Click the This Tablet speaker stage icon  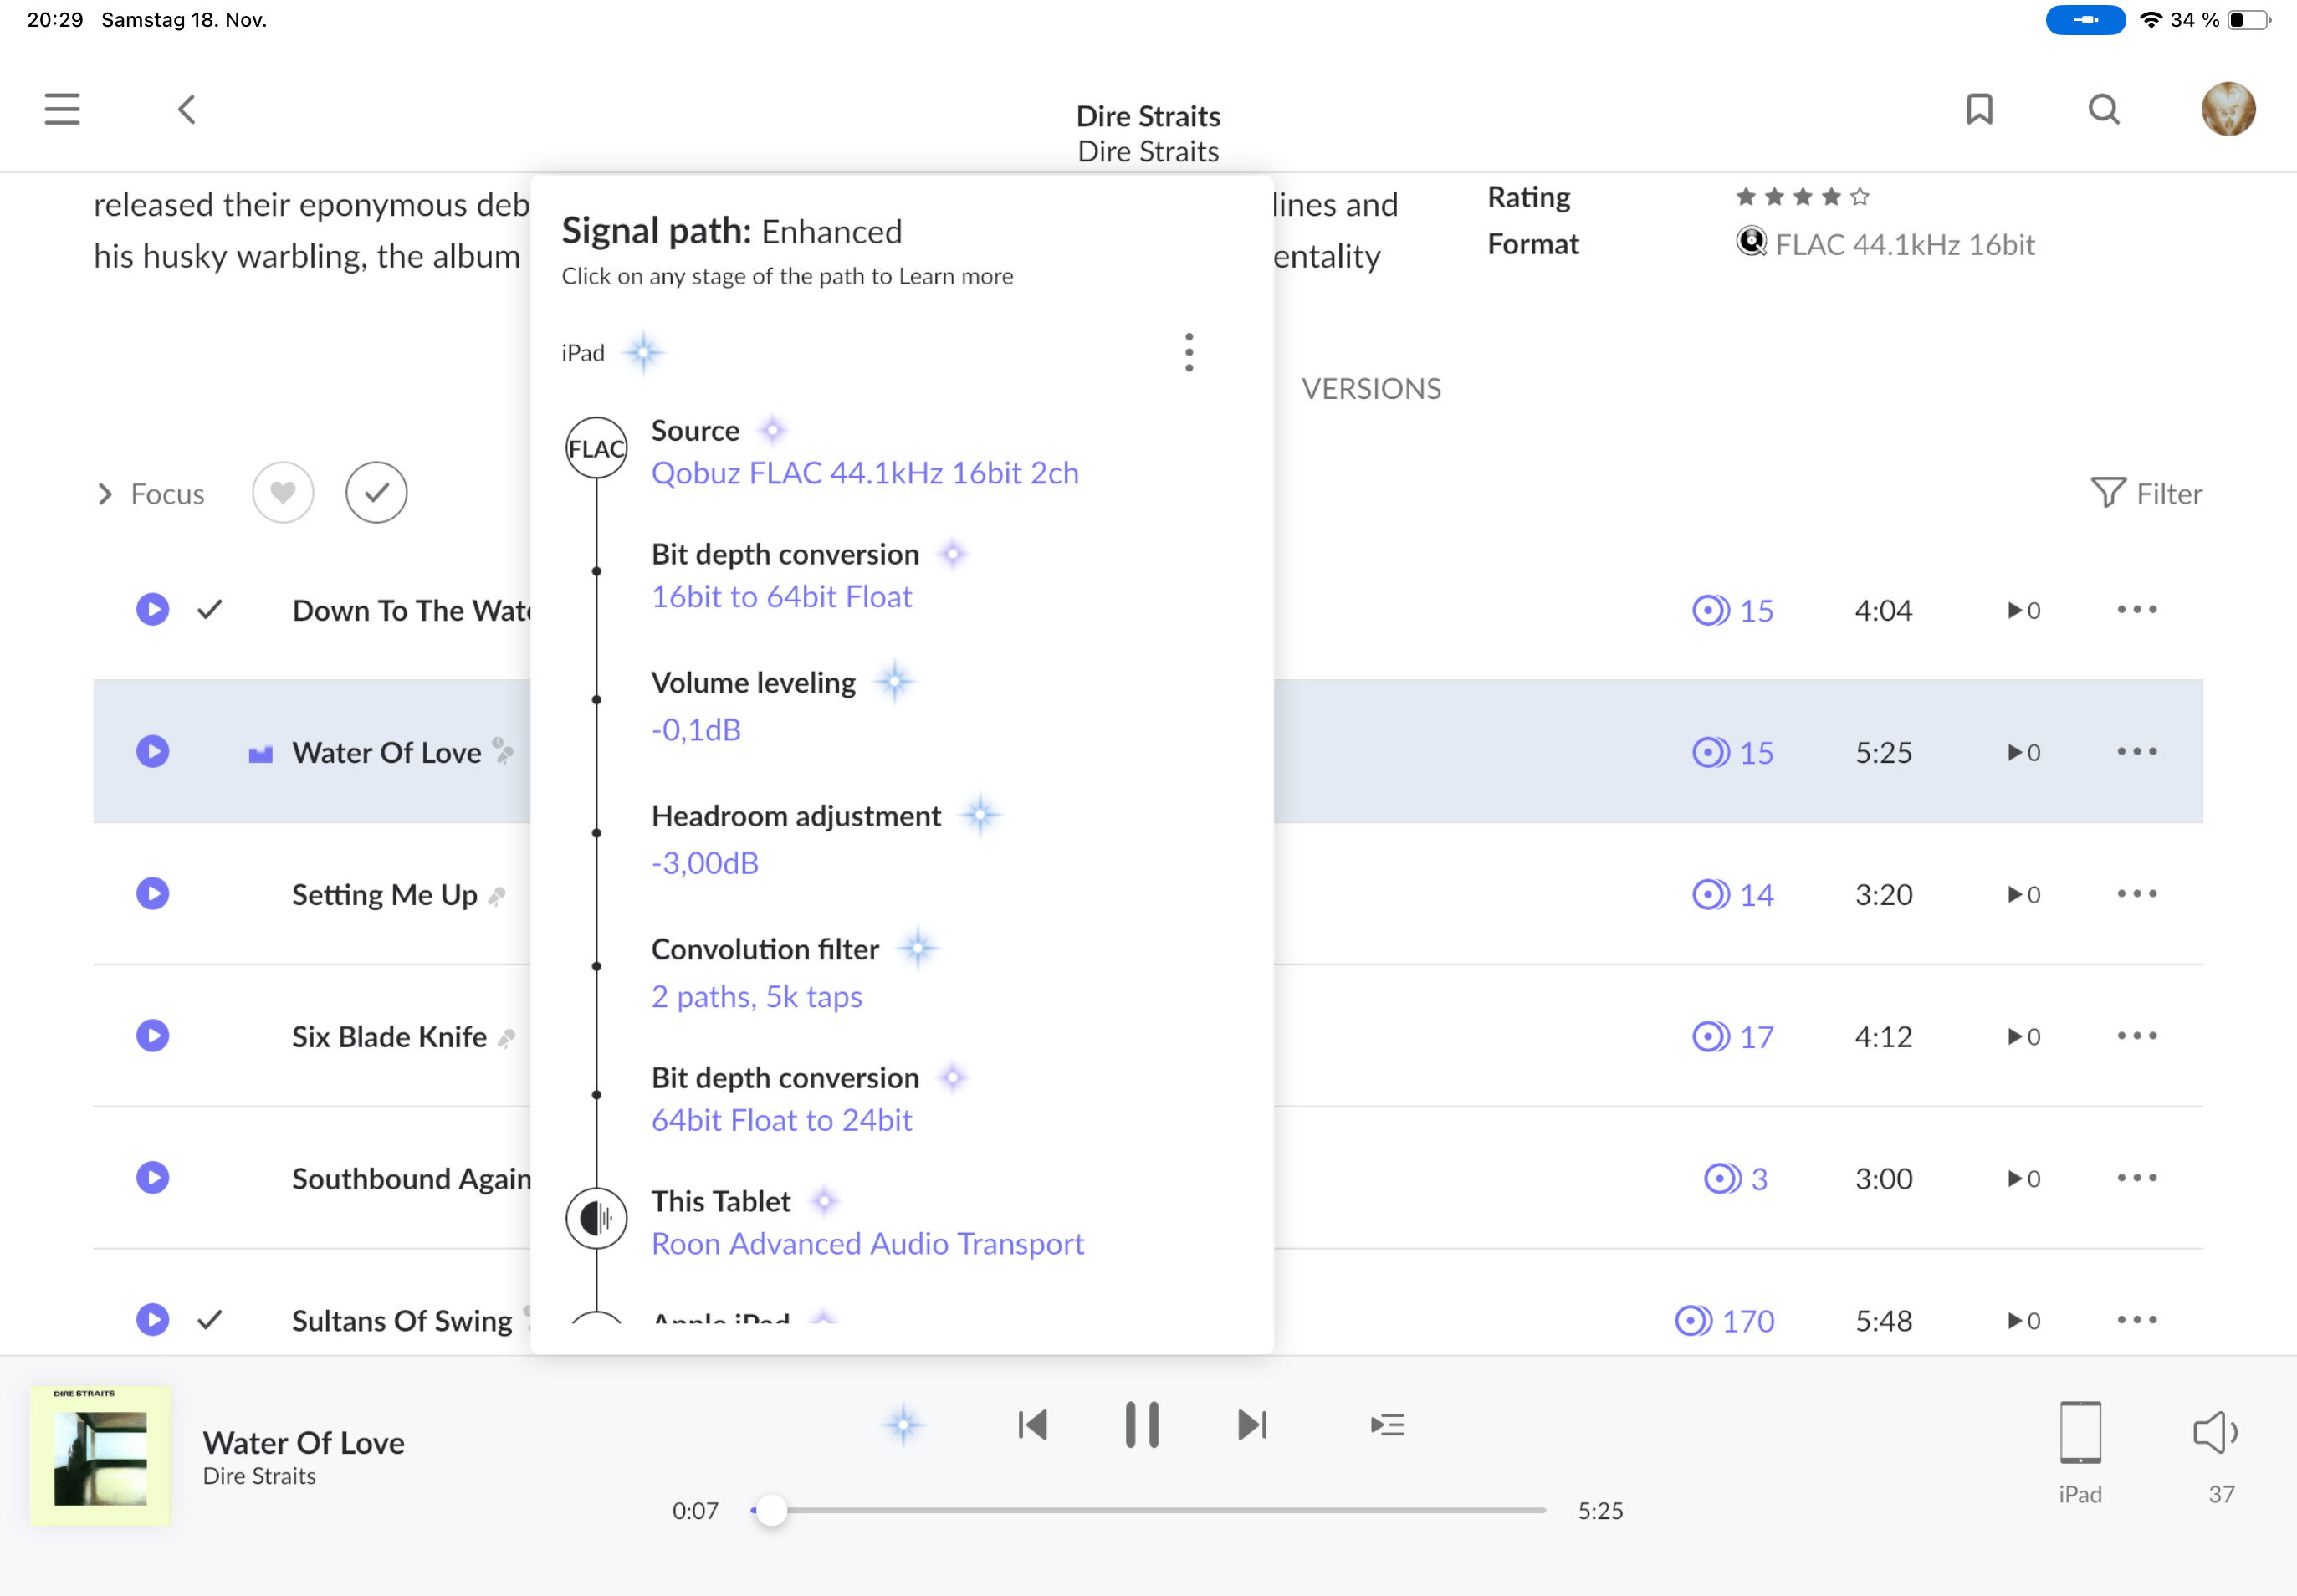pos(596,1218)
